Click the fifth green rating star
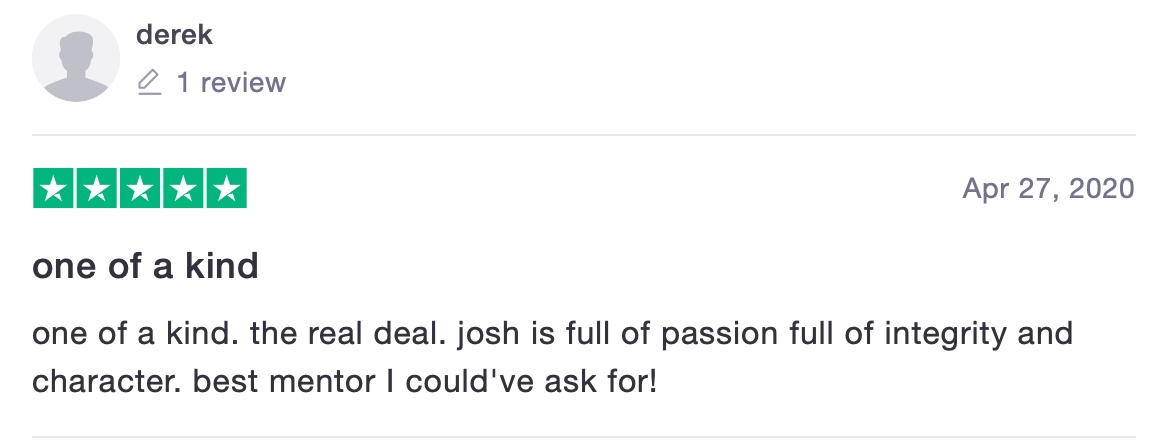The width and height of the screenshot is (1172, 444). 226,189
